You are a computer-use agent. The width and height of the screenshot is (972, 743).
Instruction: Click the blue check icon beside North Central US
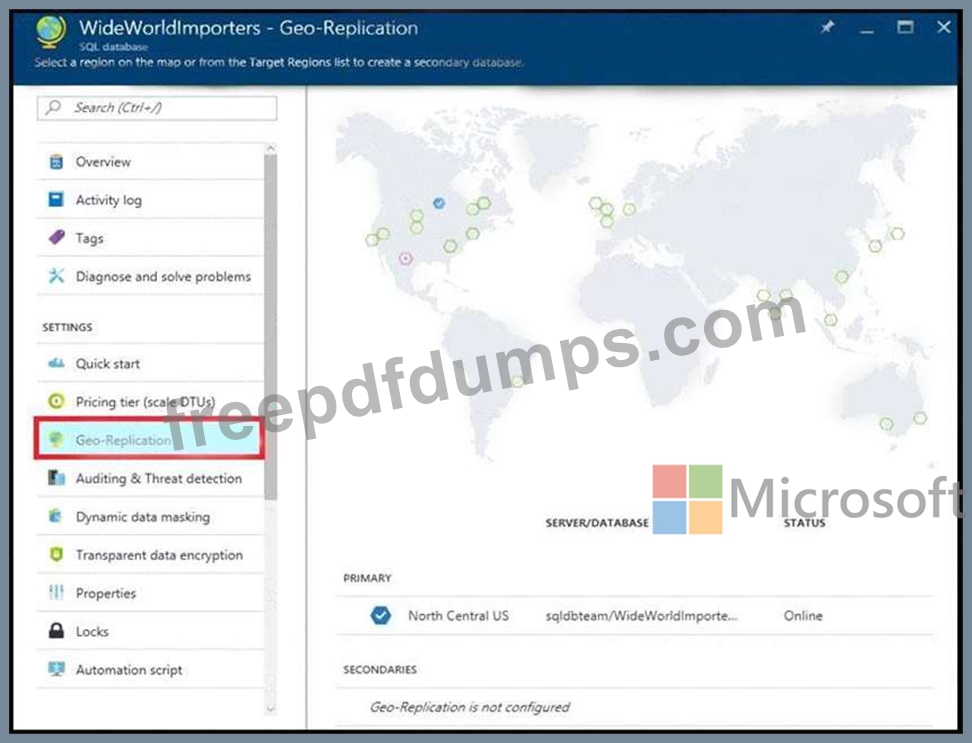pyautogui.click(x=381, y=615)
